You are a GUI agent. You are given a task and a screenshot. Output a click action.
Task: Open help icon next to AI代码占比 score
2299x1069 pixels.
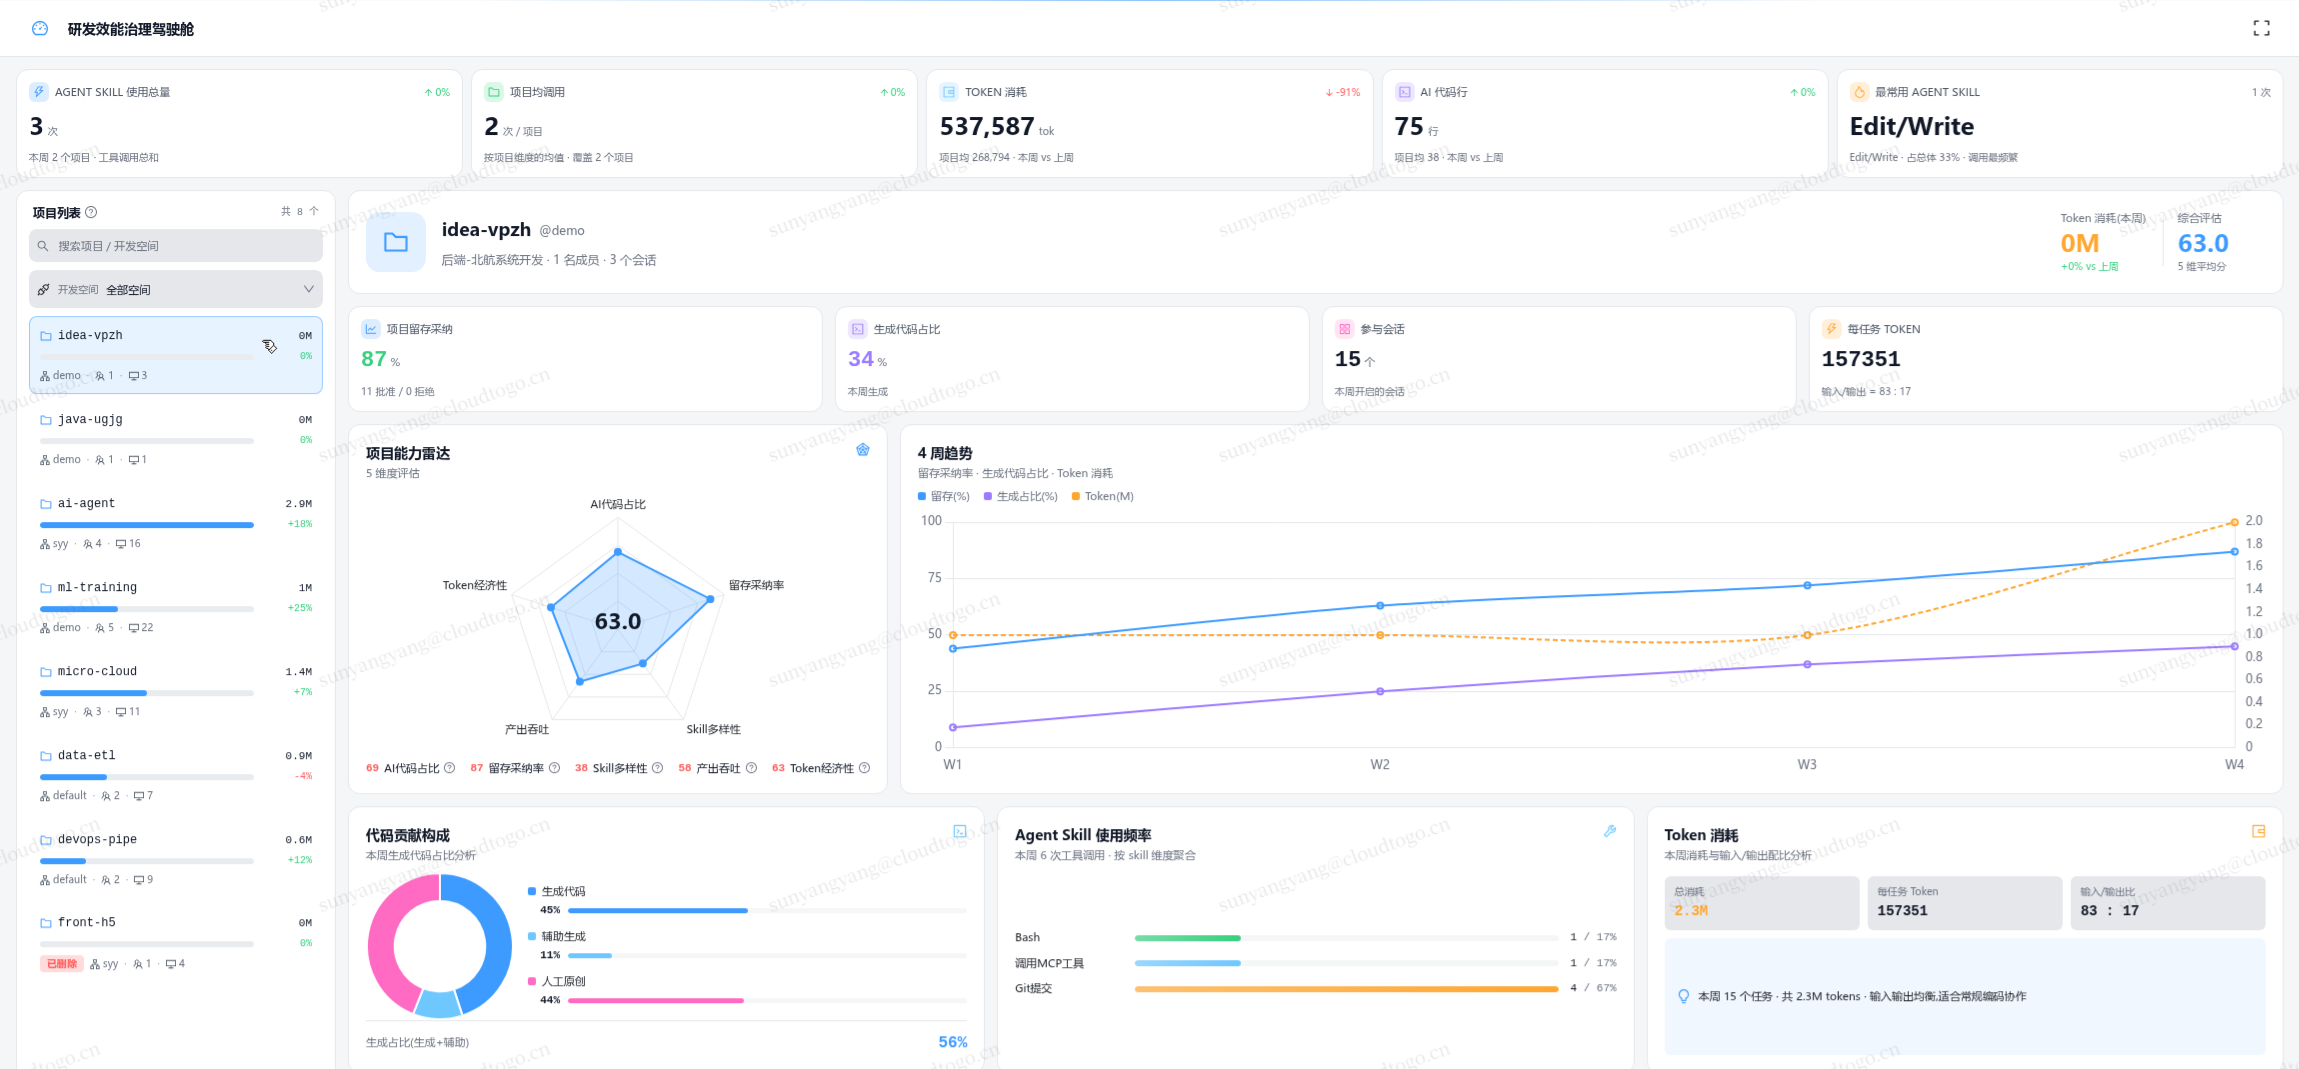[x=449, y=768]
